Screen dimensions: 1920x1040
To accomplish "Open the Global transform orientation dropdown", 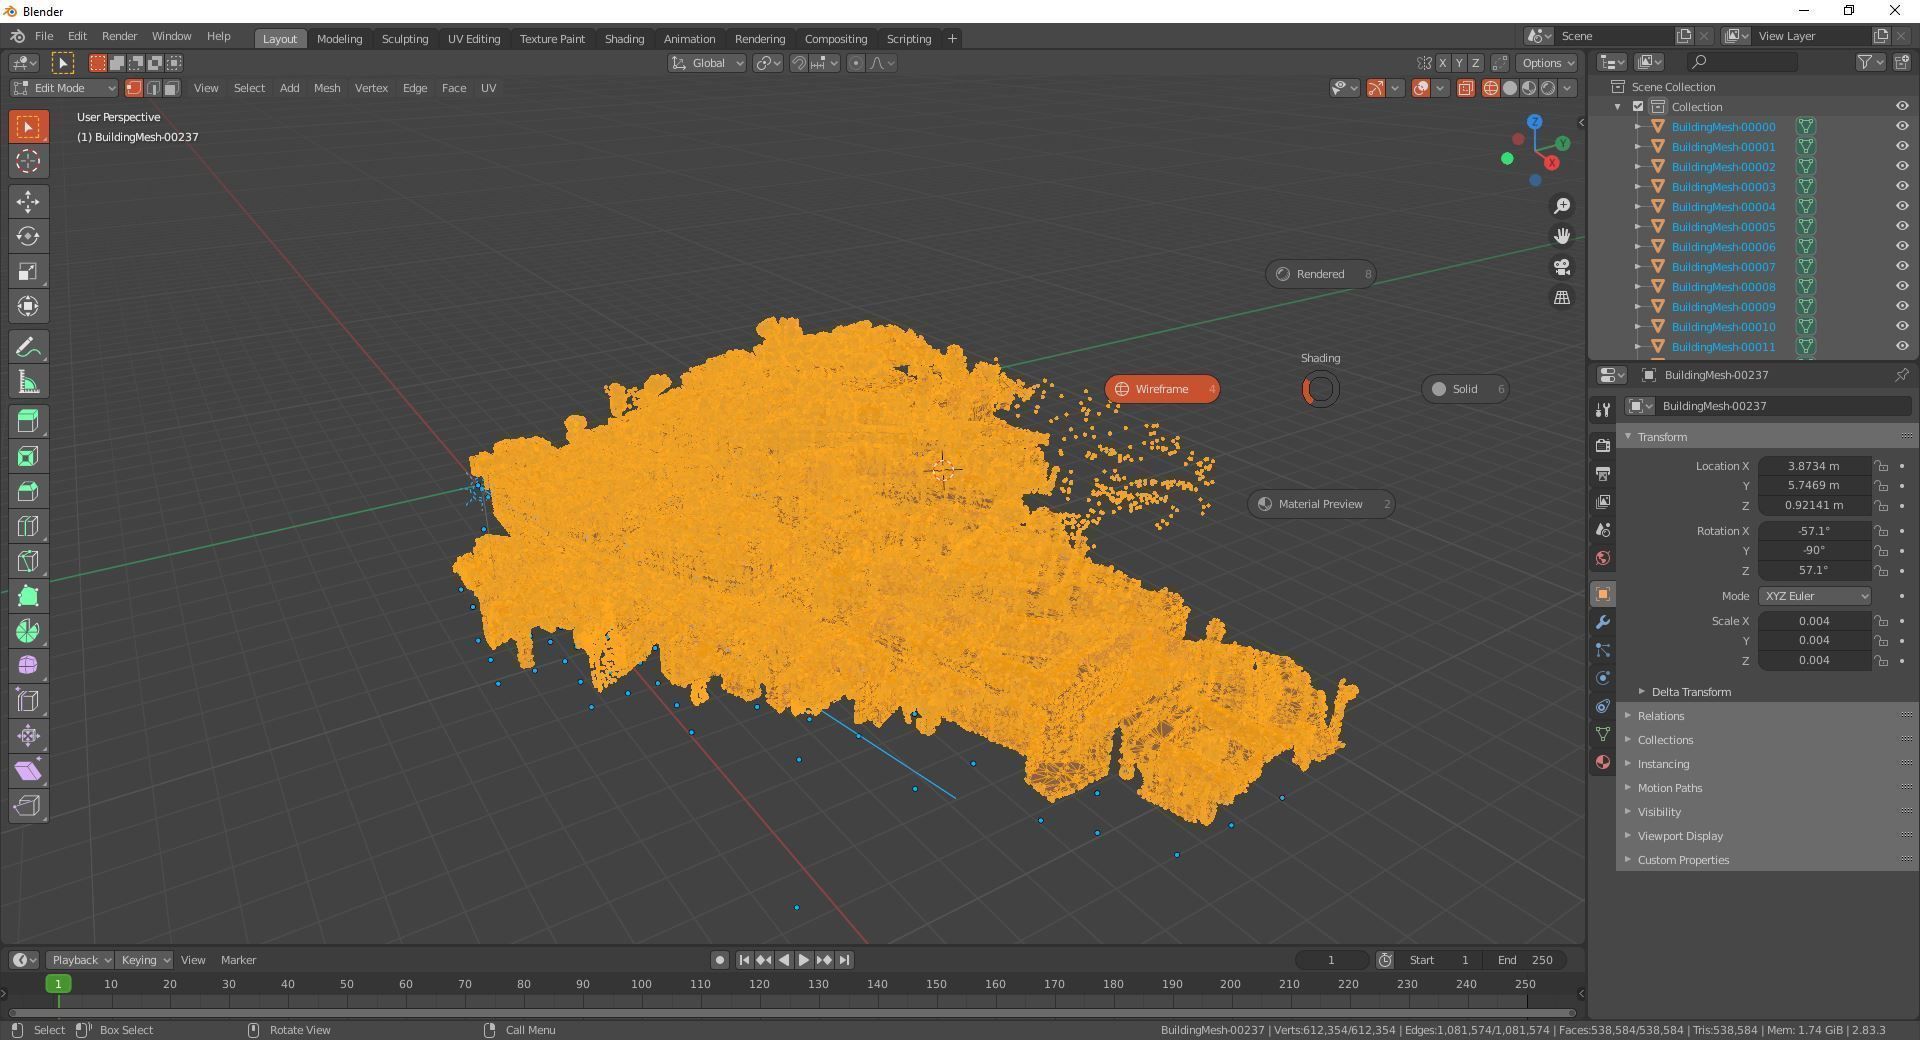I will (707, 63).
